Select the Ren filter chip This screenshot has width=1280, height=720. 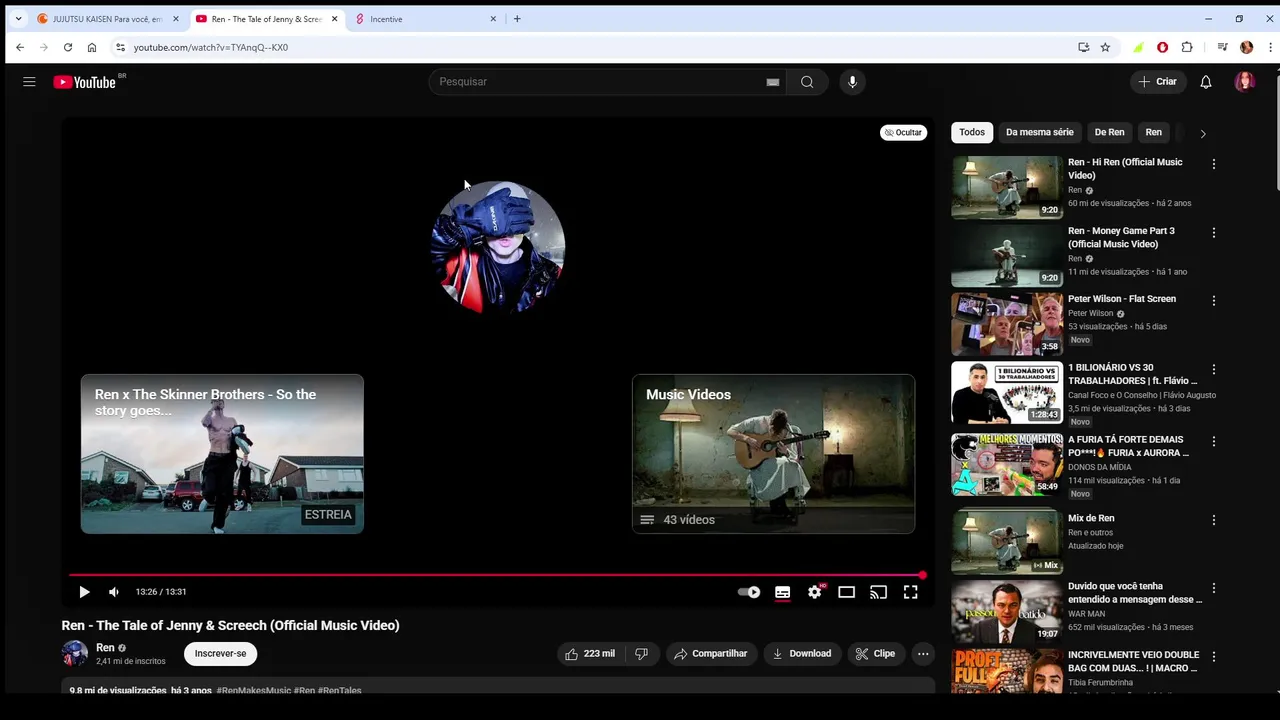[1153, 132]
